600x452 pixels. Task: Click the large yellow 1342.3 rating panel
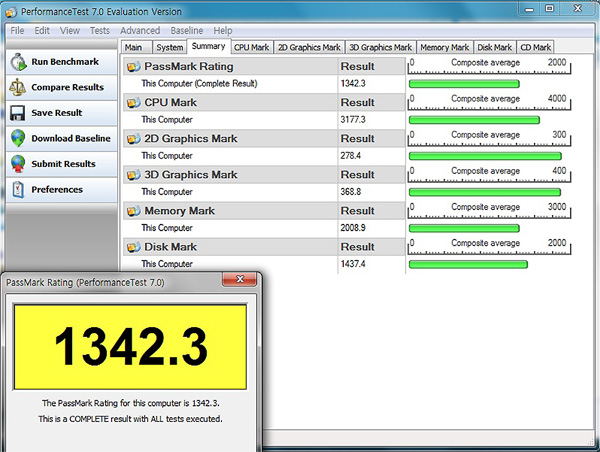point(130,347)
